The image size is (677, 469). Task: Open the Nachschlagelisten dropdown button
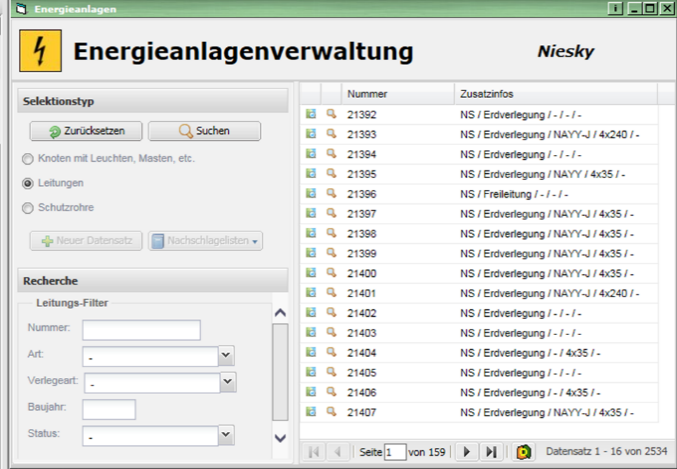(x=206, y=241)
